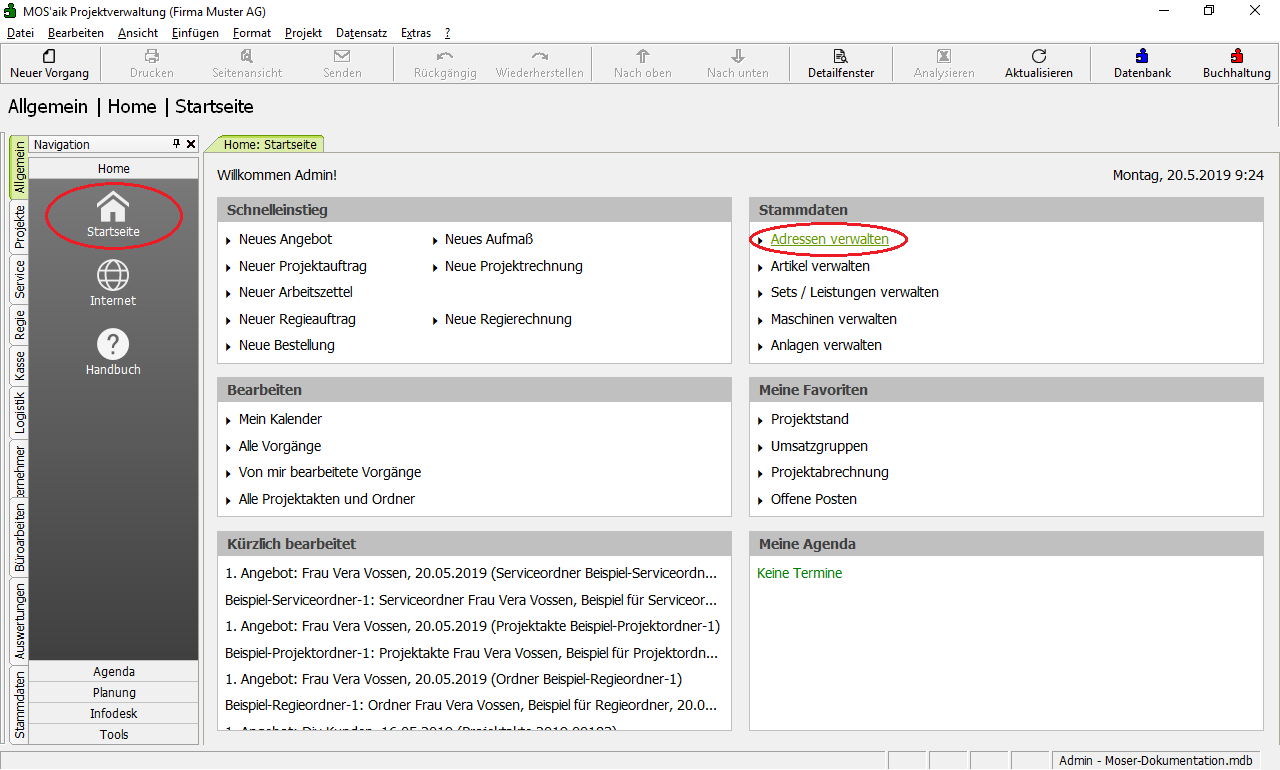Viewport: 1280px width, 770px height.
Task: Open the Internet globe icon
Action: tap(113, 275)
